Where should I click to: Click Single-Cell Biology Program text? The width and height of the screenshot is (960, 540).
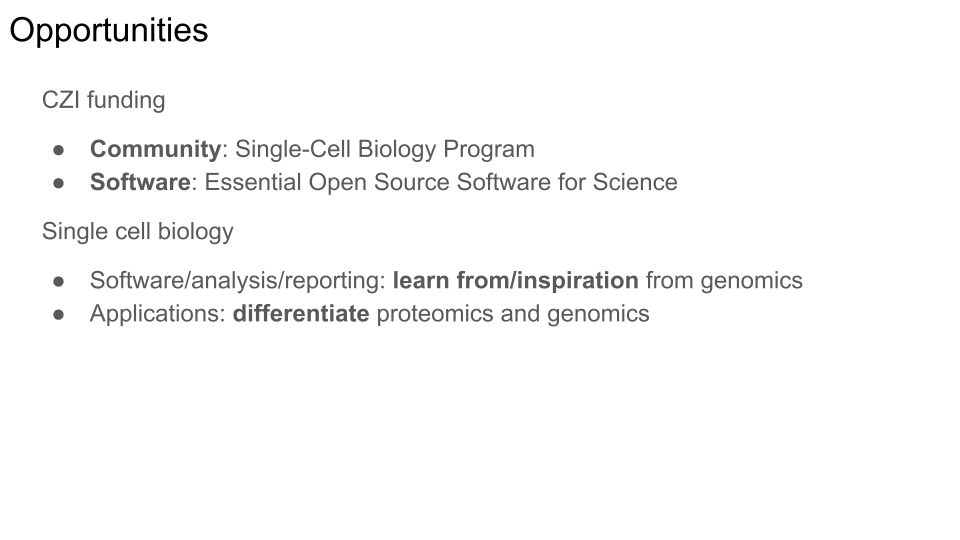[x=385, y=149]
